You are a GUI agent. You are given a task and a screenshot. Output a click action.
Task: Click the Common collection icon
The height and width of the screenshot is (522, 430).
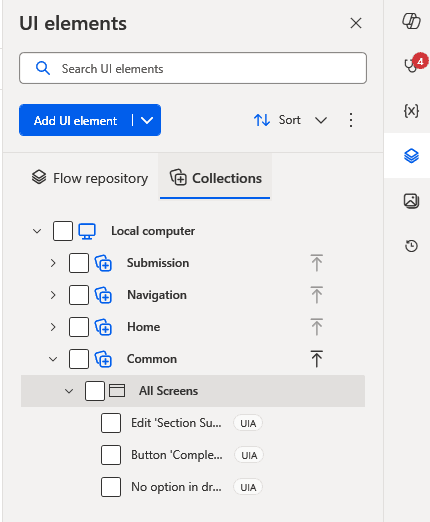click(103, 359)
